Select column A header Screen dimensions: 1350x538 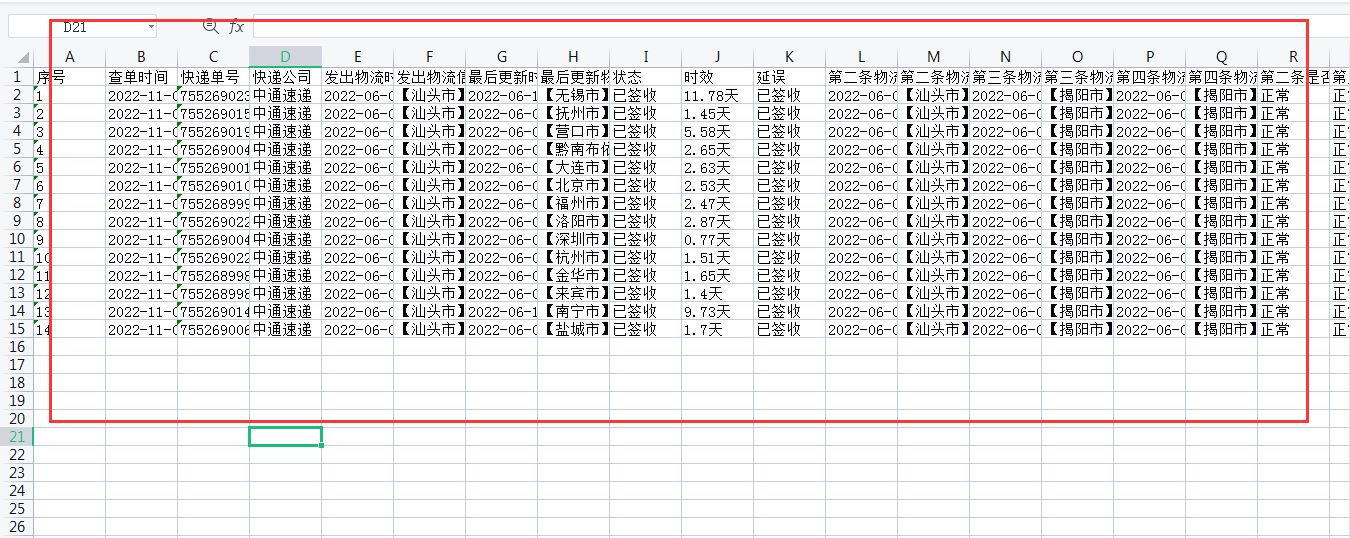click(69, 57)
